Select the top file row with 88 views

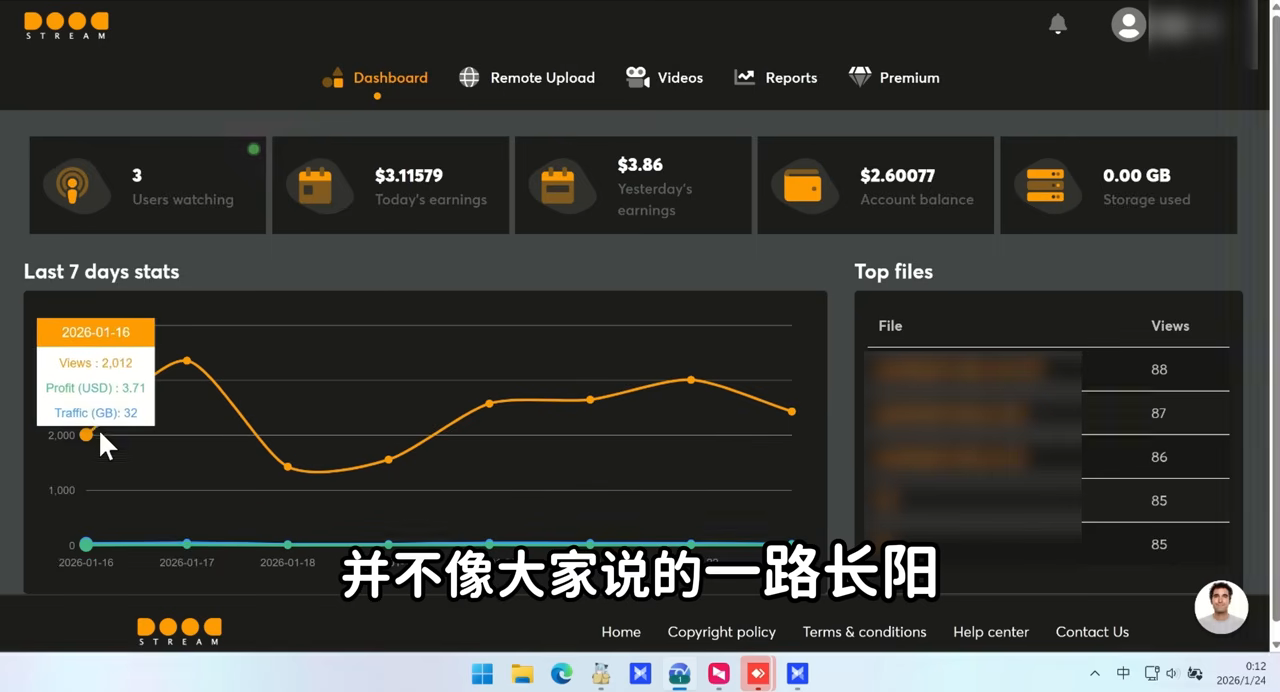tap(1047, 369)
